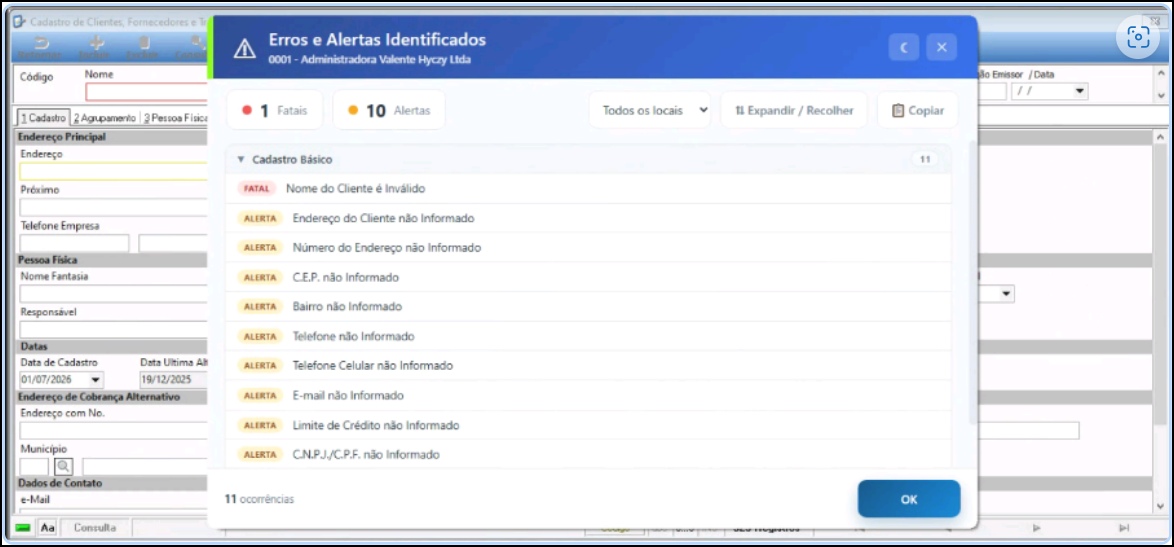Viewport: 1174px width, 547px height.
Task: Click the Município search magnifier icon
Action: tap(64, 467)
